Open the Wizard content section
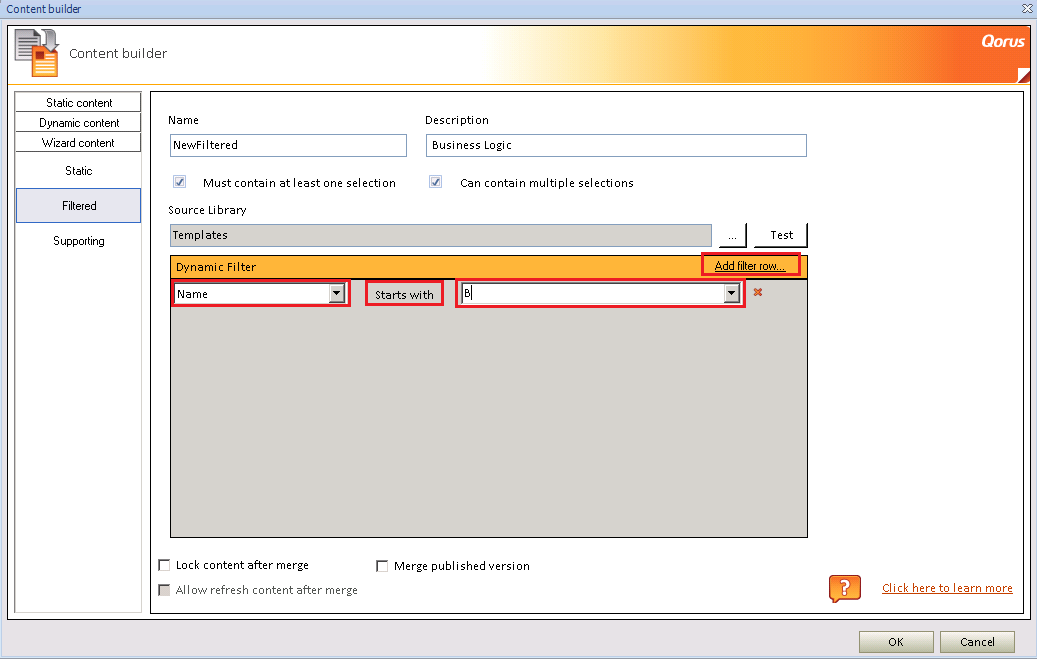Viewport: 1037px width, 659px height. [78, 143]
